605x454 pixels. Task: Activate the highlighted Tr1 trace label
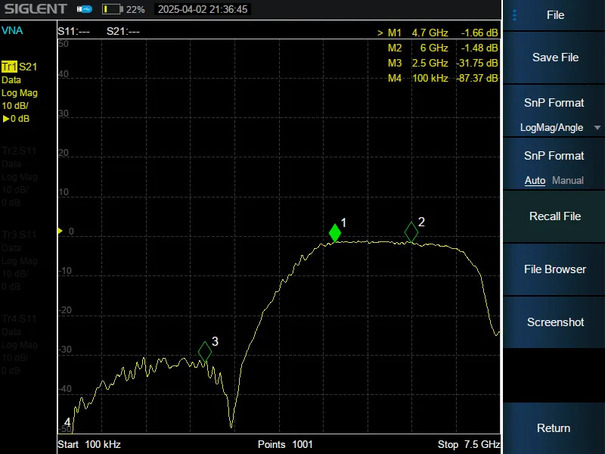pos(9,66)
